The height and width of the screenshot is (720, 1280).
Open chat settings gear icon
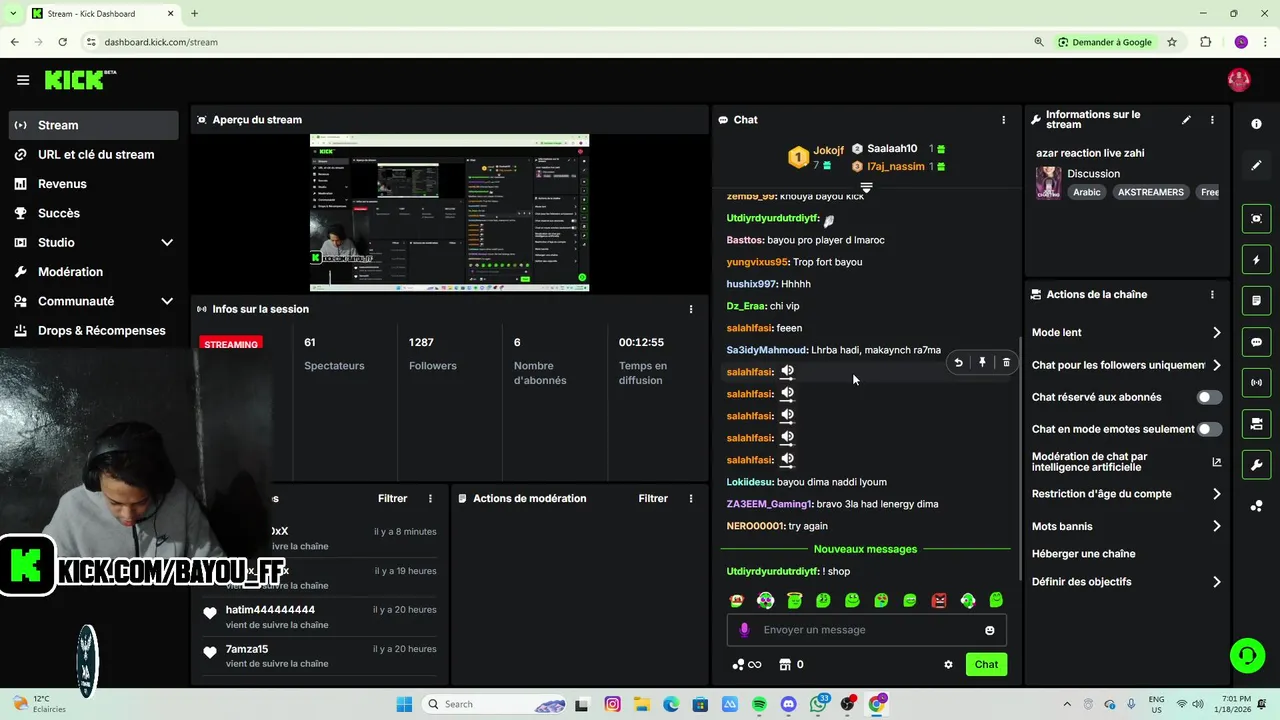948,664
